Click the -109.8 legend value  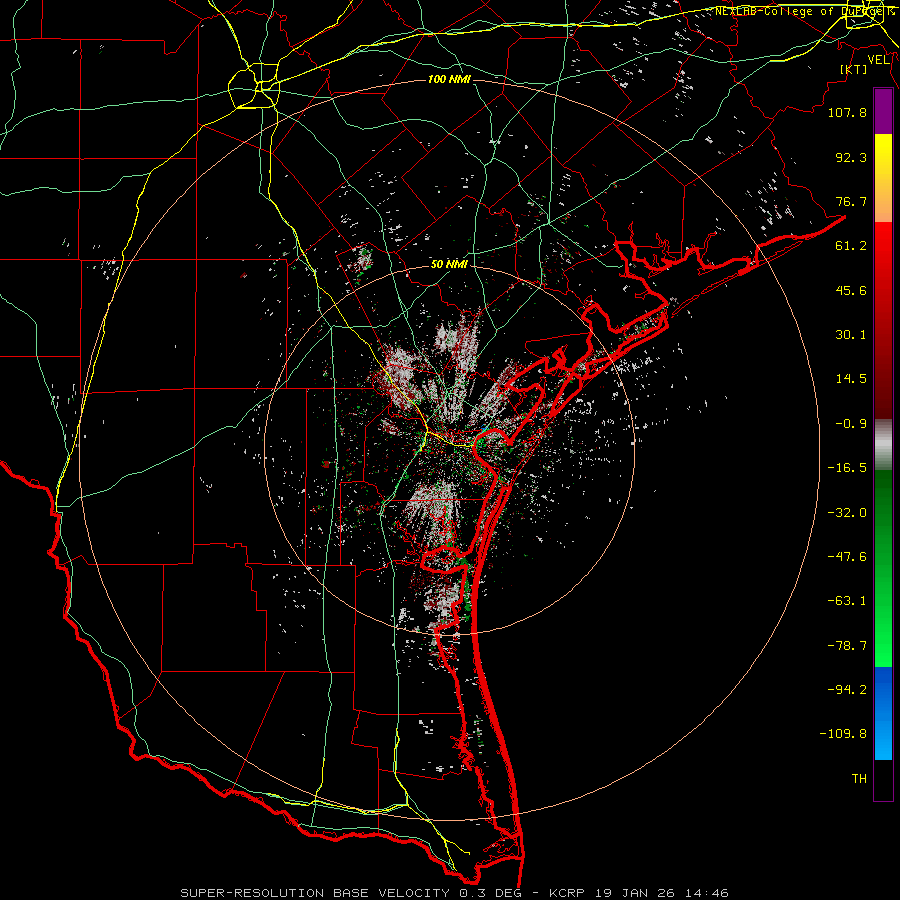click(x=843, y=734)
